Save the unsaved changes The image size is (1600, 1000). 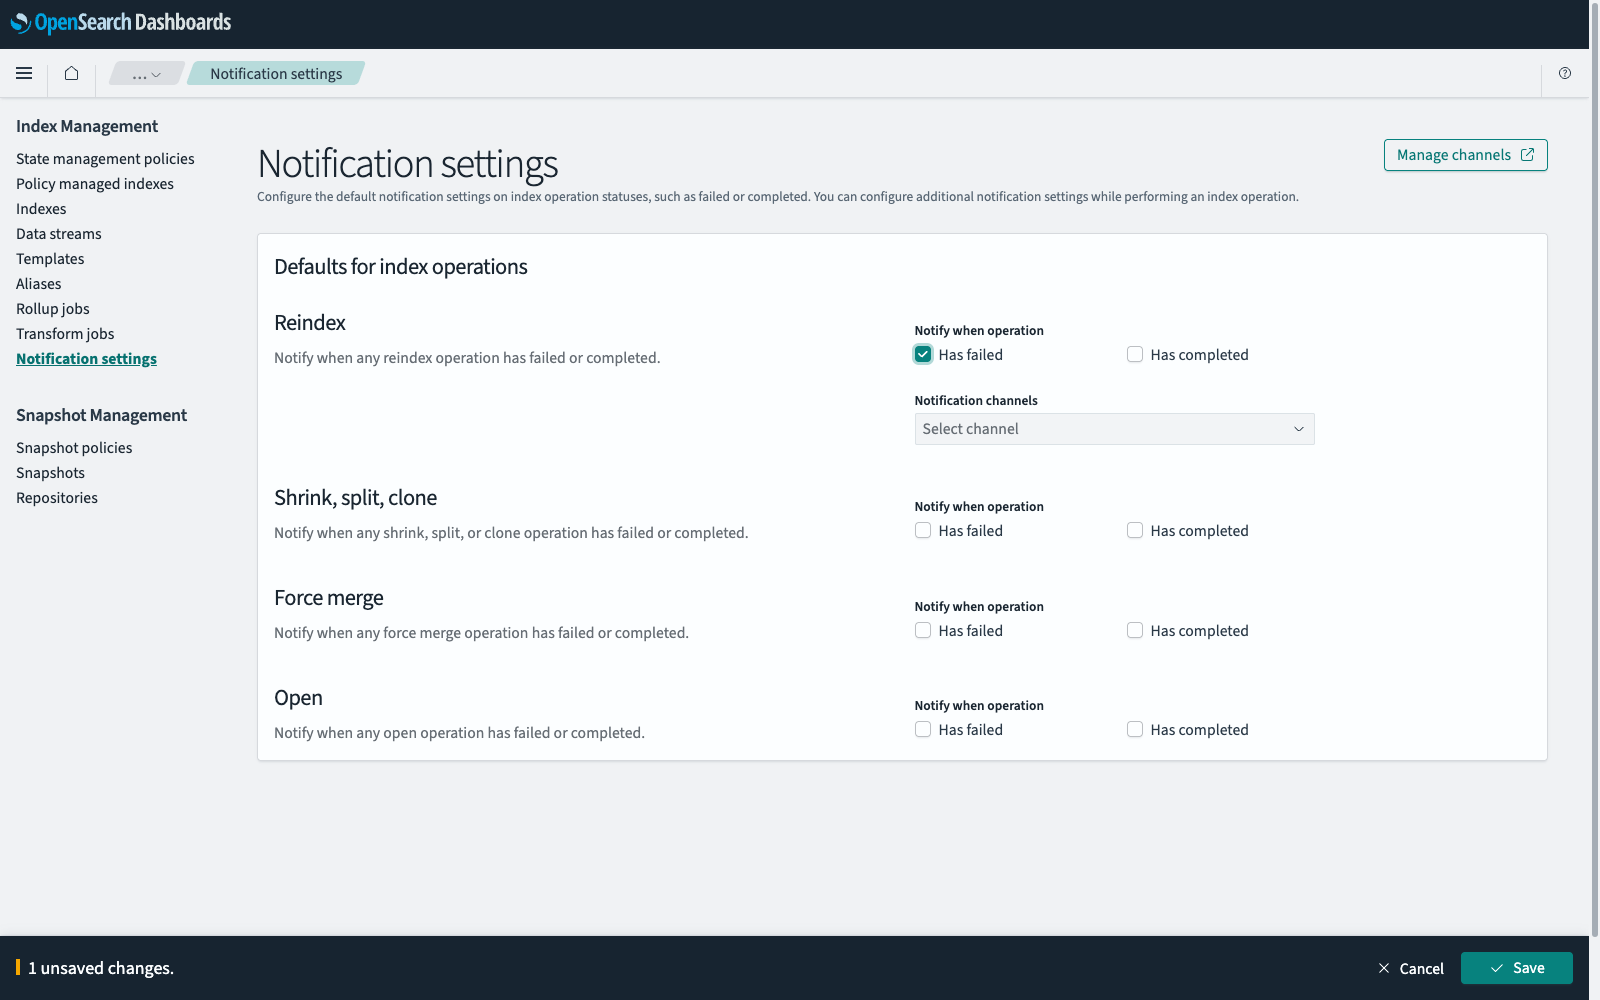tap(1516, 968)
